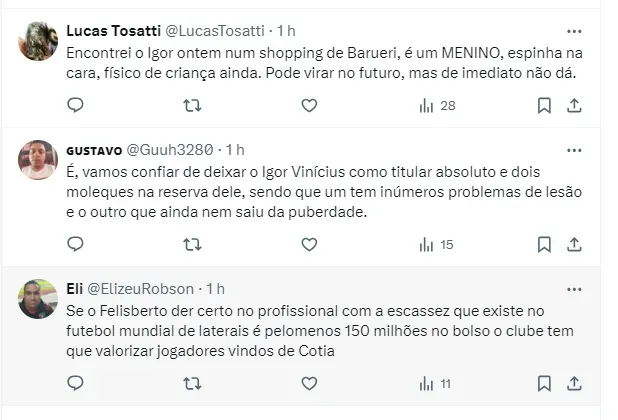Share Lucas Tosatti's tweet
Image resolution: width=618 pixels, height=420 pixels.
pos(574,105)
